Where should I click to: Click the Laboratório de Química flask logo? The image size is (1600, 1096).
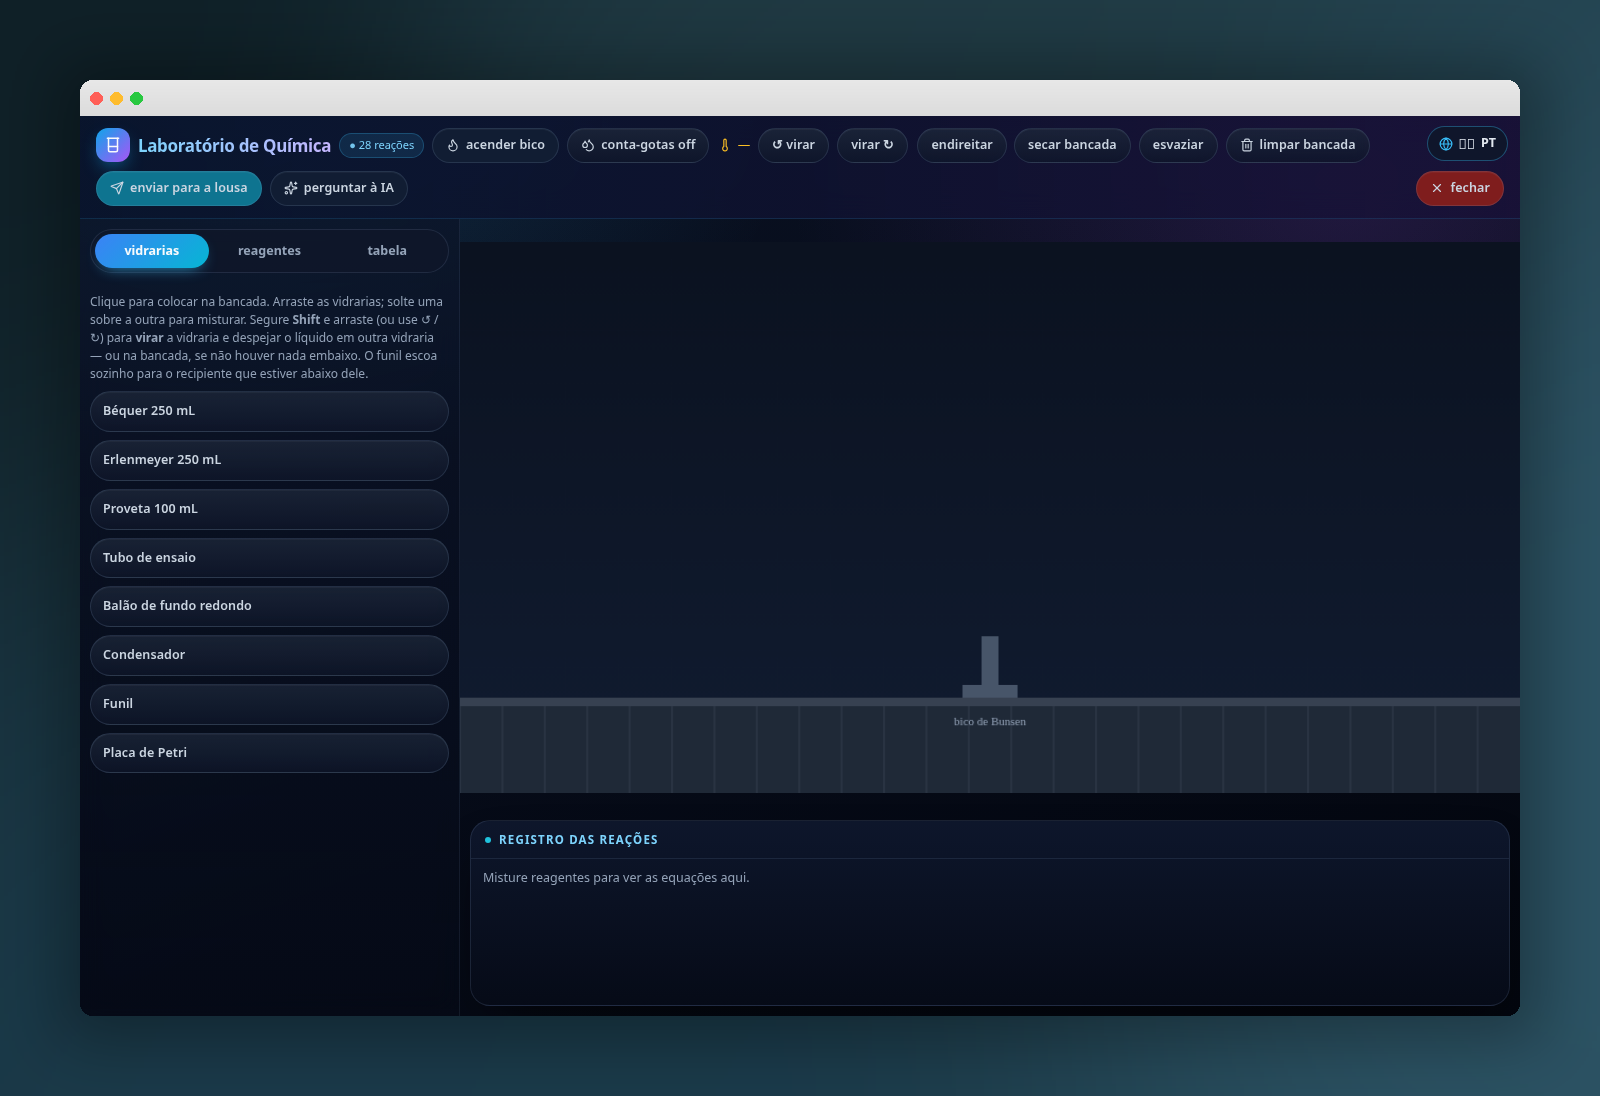[x=113, y=145]
